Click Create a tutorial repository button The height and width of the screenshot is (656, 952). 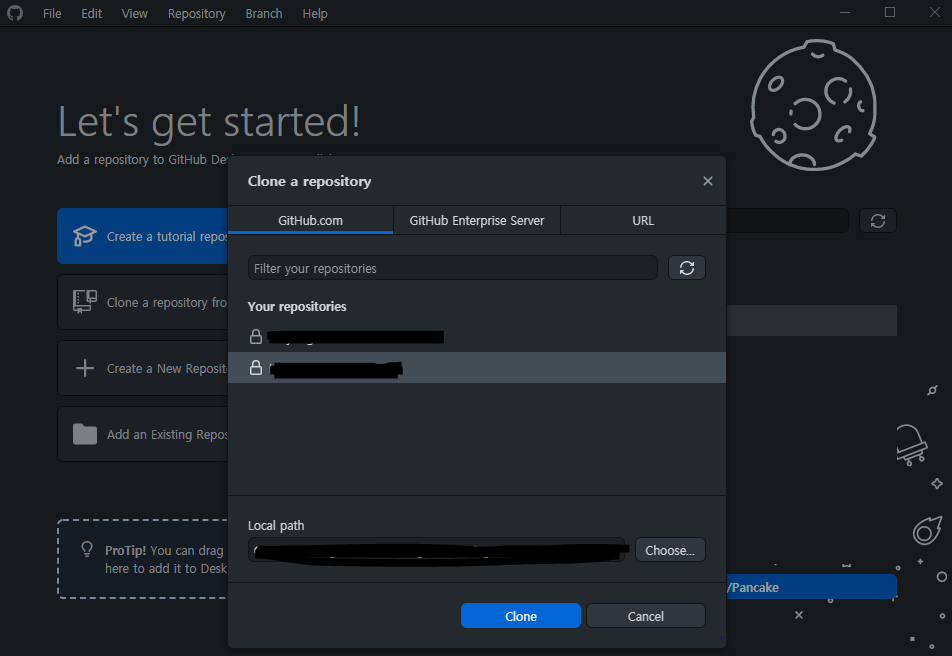point(143,236)
